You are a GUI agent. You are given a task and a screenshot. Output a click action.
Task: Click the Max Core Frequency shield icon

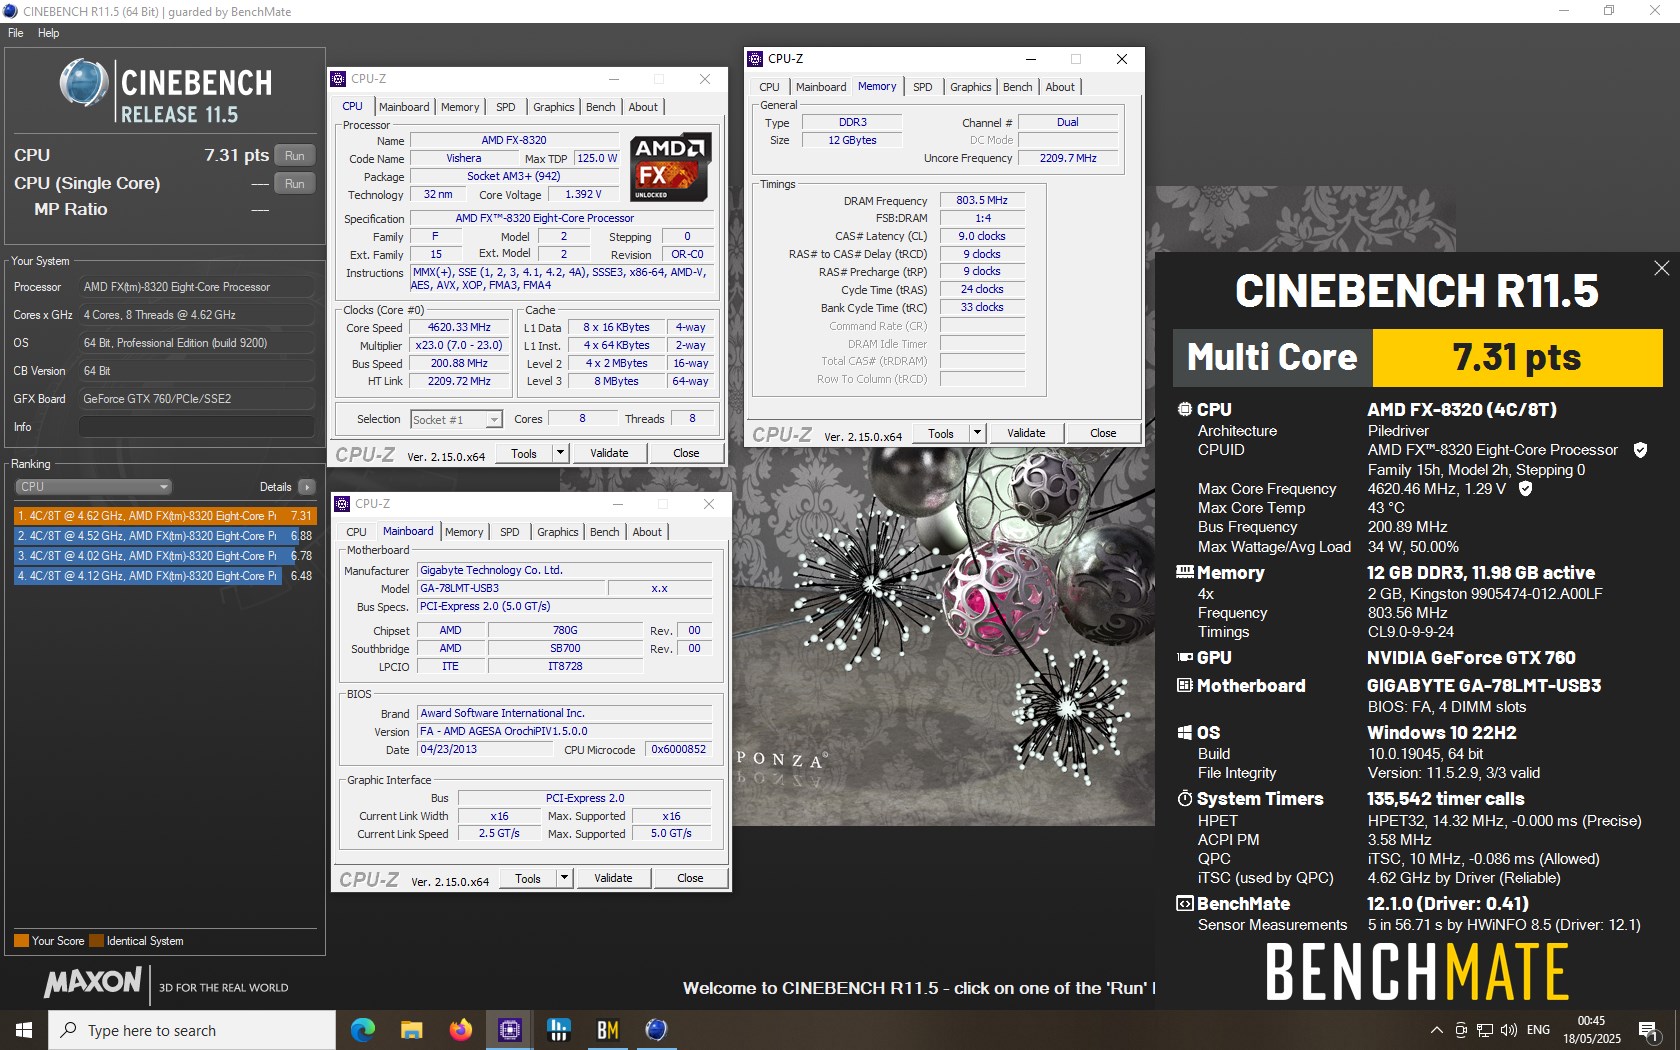point(1525,489)
